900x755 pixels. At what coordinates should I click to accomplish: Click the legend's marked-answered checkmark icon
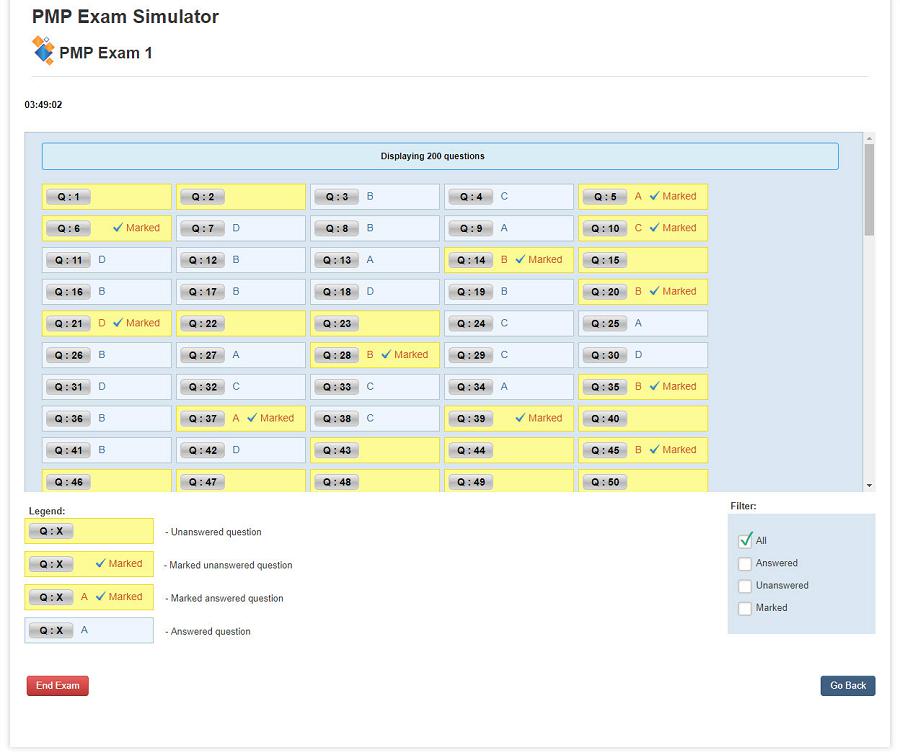point(101,597)
